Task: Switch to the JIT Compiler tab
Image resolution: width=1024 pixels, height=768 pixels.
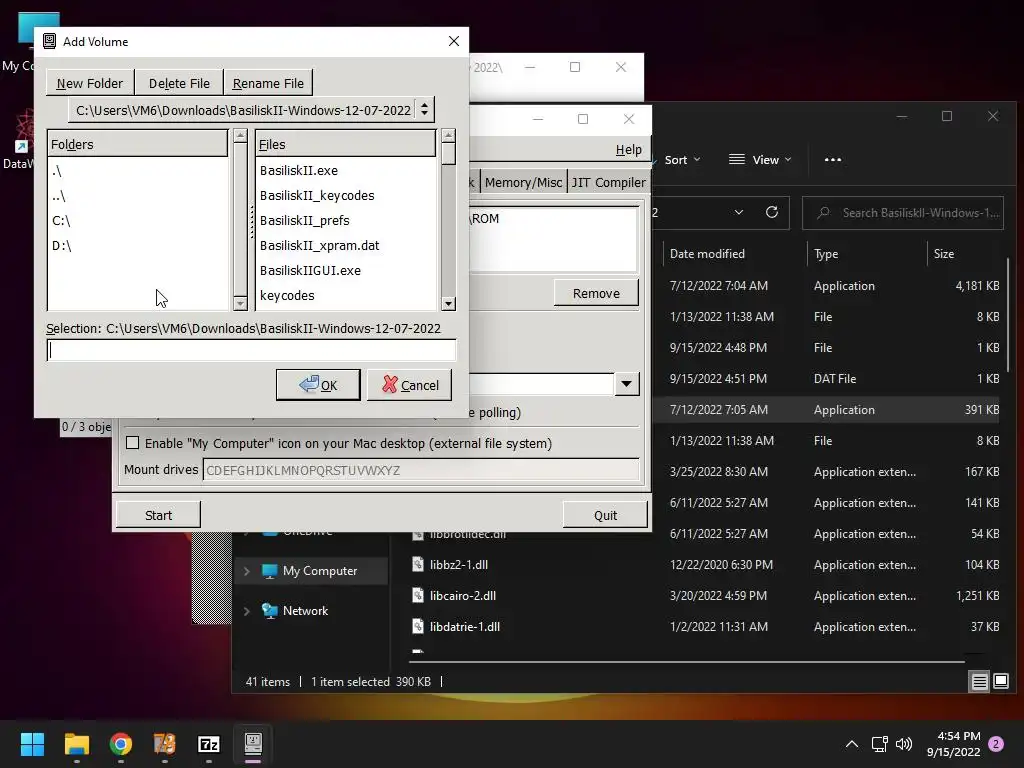Action: pos(608,182)
